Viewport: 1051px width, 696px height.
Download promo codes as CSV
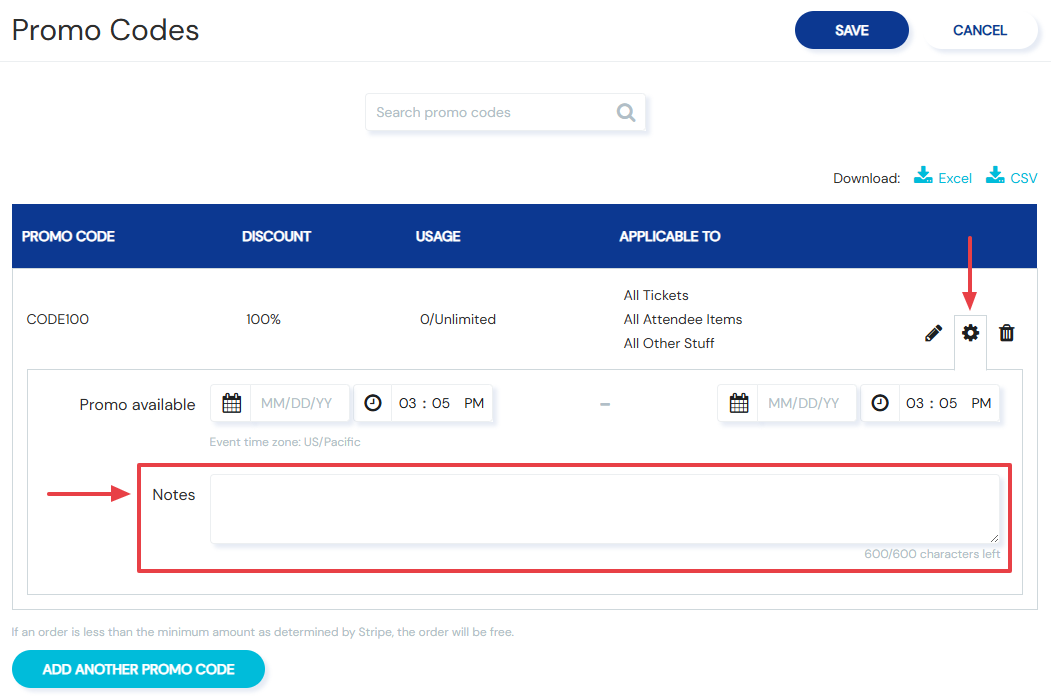[x=1011, y=177]
